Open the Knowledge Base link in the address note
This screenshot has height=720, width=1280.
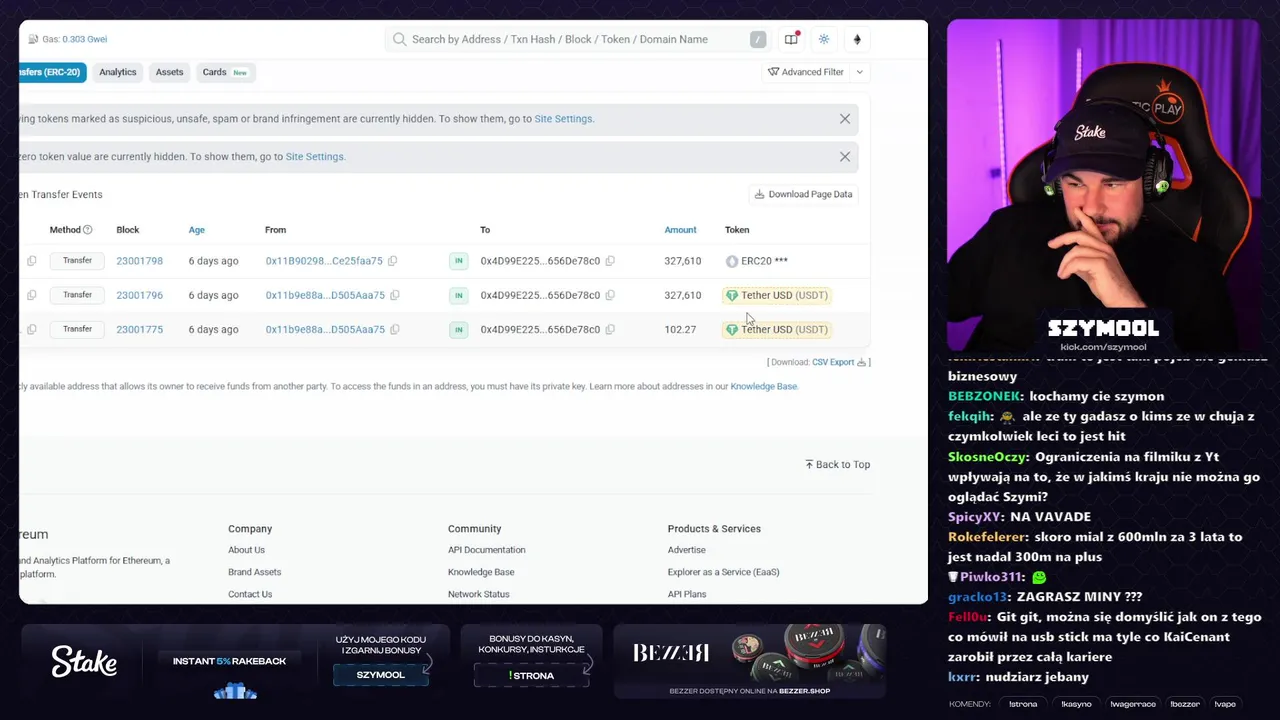click(764, 386)
